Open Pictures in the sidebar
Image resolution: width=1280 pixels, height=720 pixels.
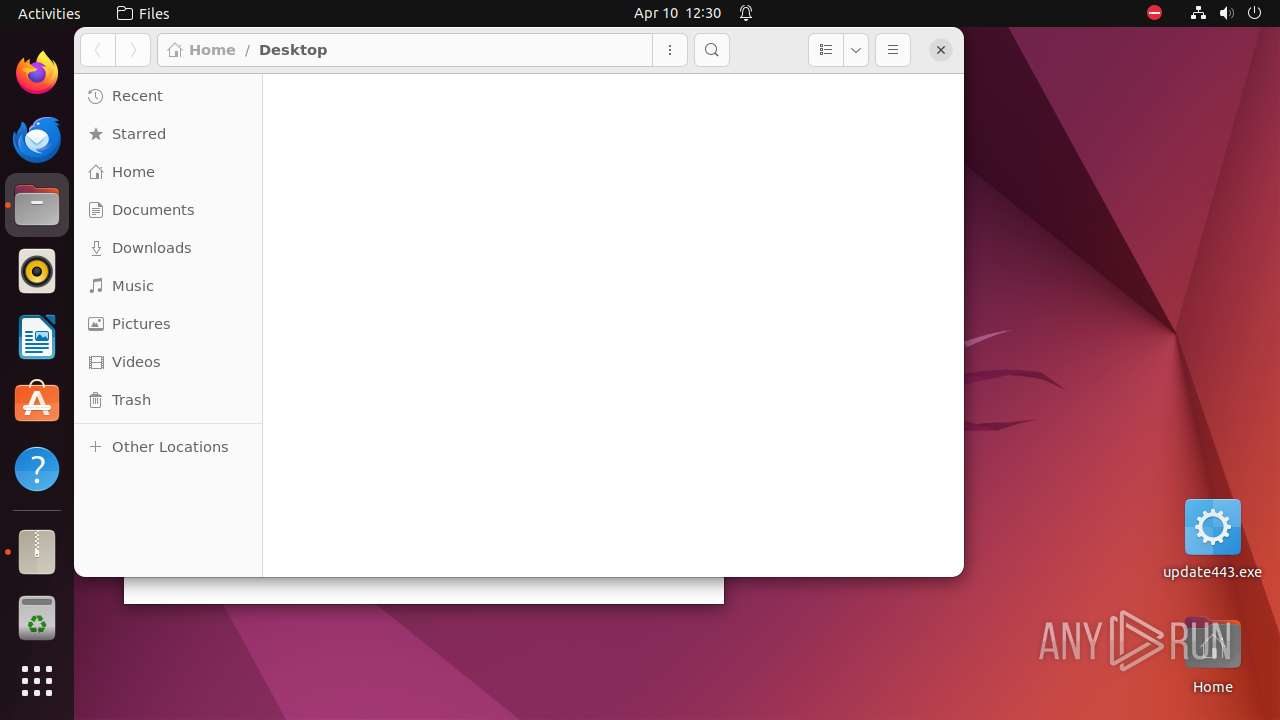tap(168, 324)
